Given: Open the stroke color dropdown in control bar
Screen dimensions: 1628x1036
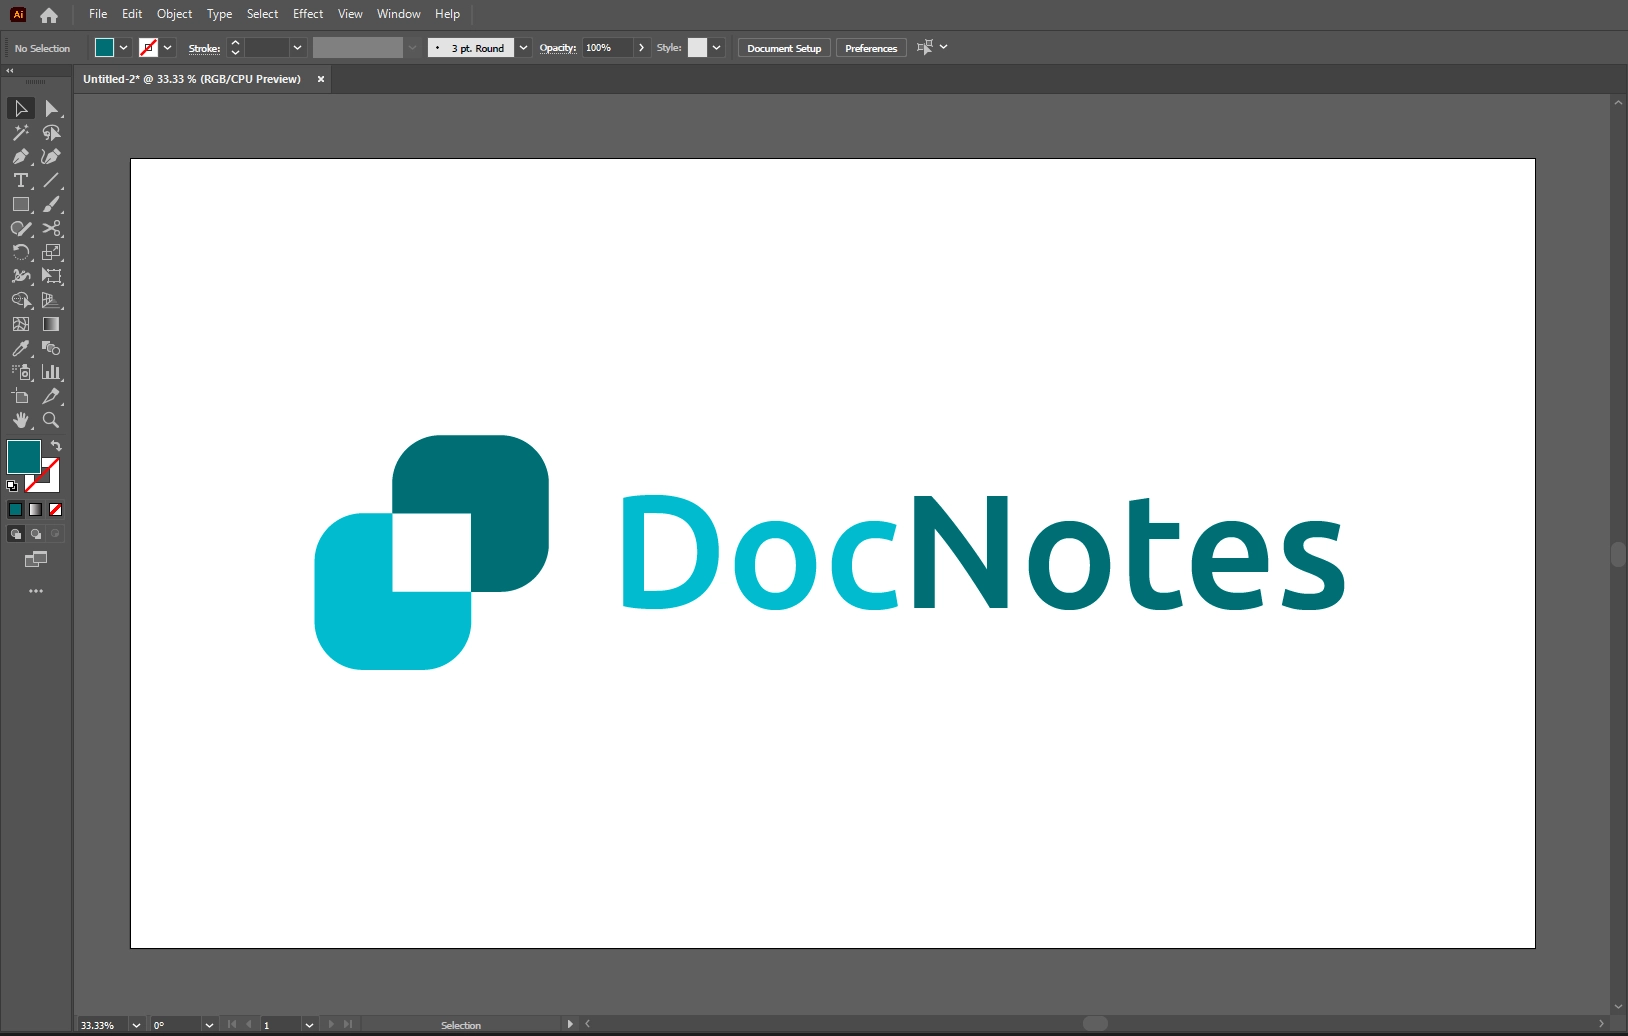Looking at the screenshot, I should point(168,48).
